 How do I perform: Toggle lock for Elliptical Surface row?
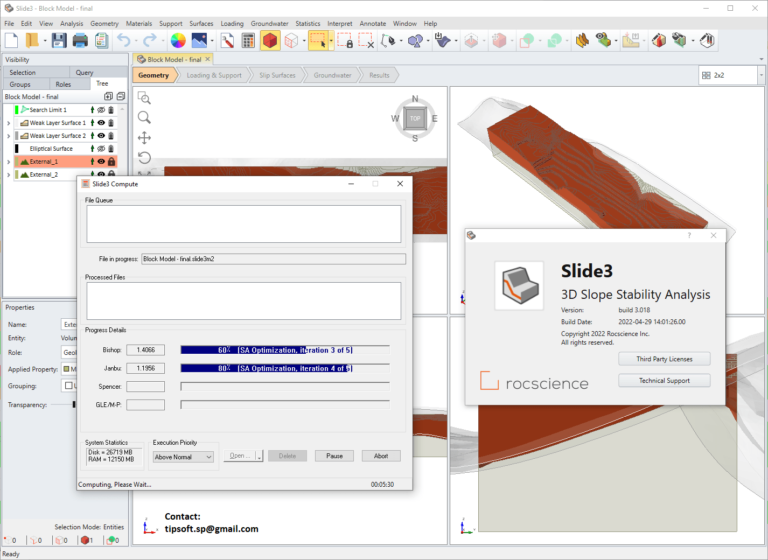coord(111,148)
